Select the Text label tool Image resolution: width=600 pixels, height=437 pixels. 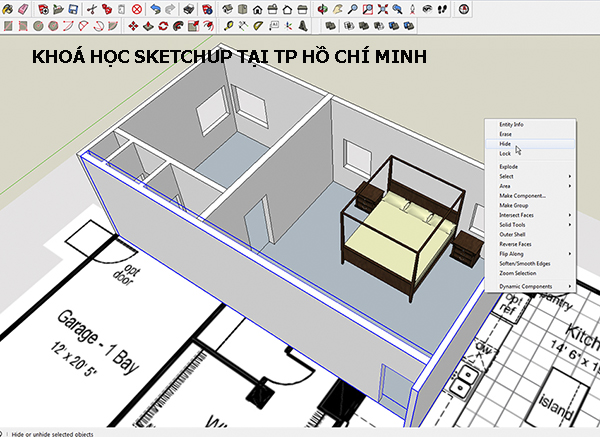coord(274,26)
